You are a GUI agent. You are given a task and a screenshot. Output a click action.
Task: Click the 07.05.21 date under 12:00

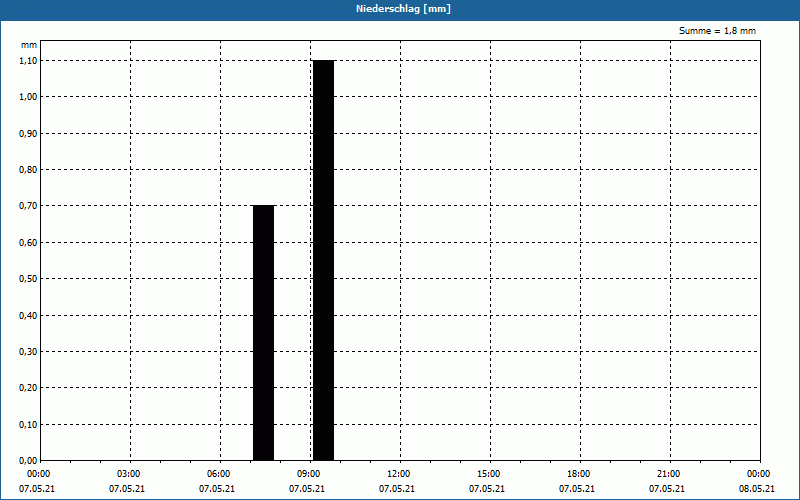396,489
